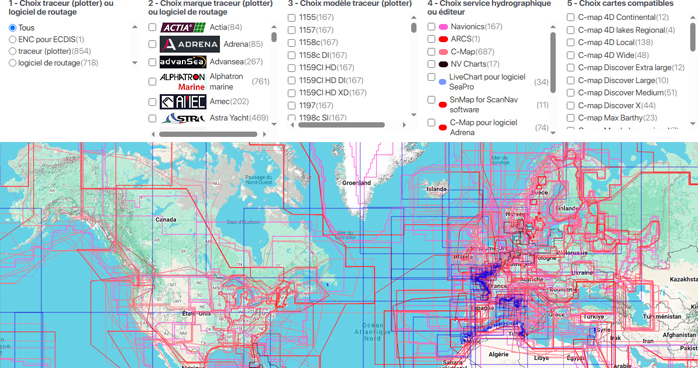Viewport: 698px width, 368px height.
Task: Check the 1159CI HD XD model checkbox
Action: pos(292,93)
